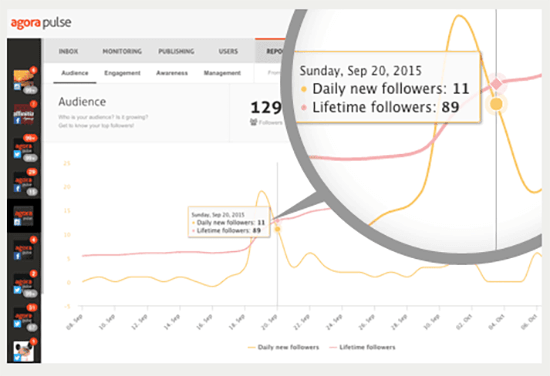Select agora pulse Twitter profile with orange 99+ badge

24,148
